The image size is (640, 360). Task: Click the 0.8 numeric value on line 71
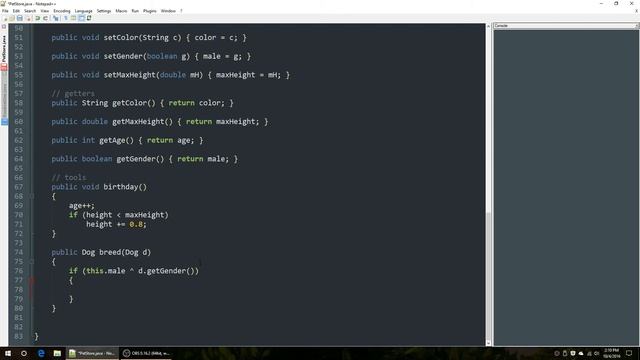136,224
